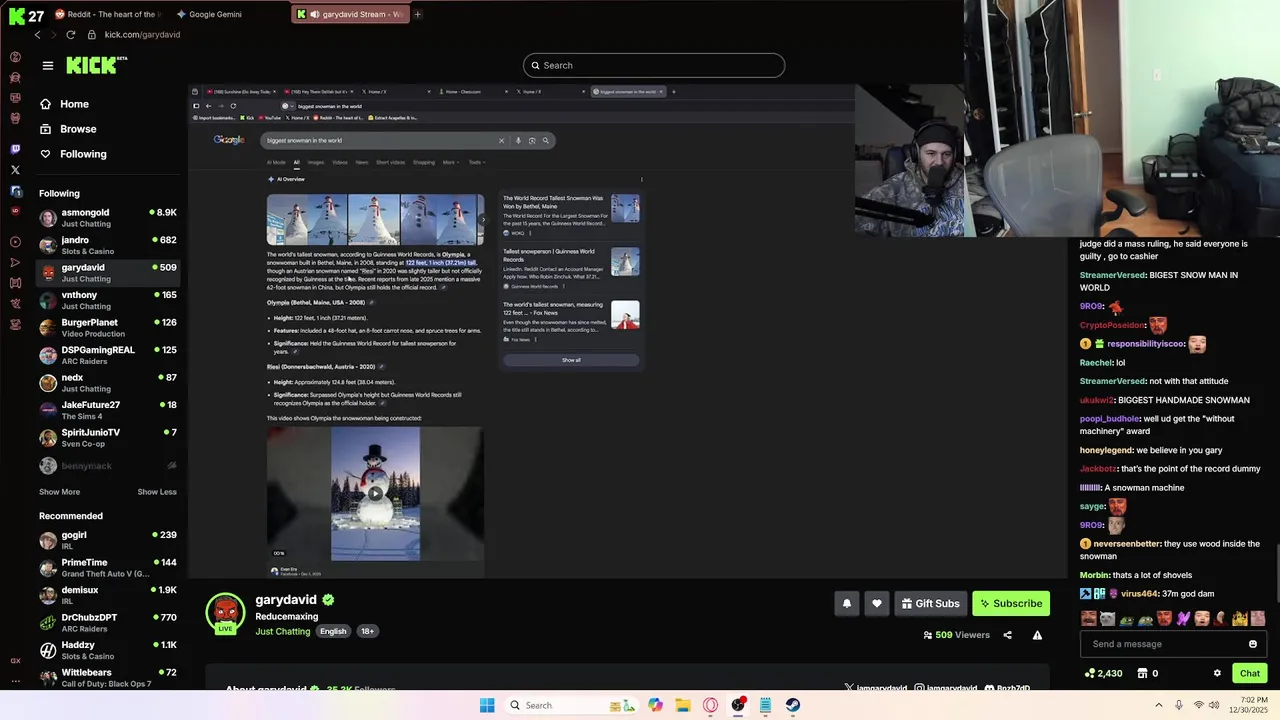Click the taskbar Wi-Fi icon
This screenshot has width=1280, height=720.
(x=1198, y=705)
